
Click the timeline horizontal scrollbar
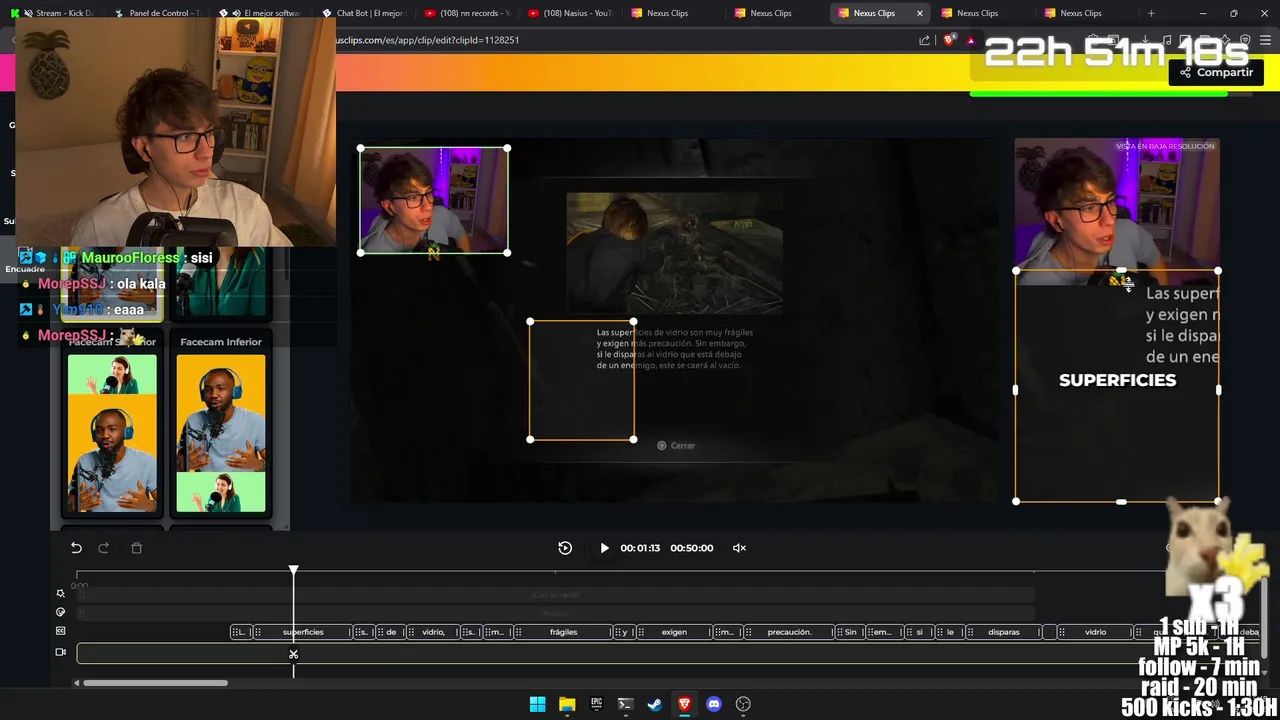[x=155, y=683]
